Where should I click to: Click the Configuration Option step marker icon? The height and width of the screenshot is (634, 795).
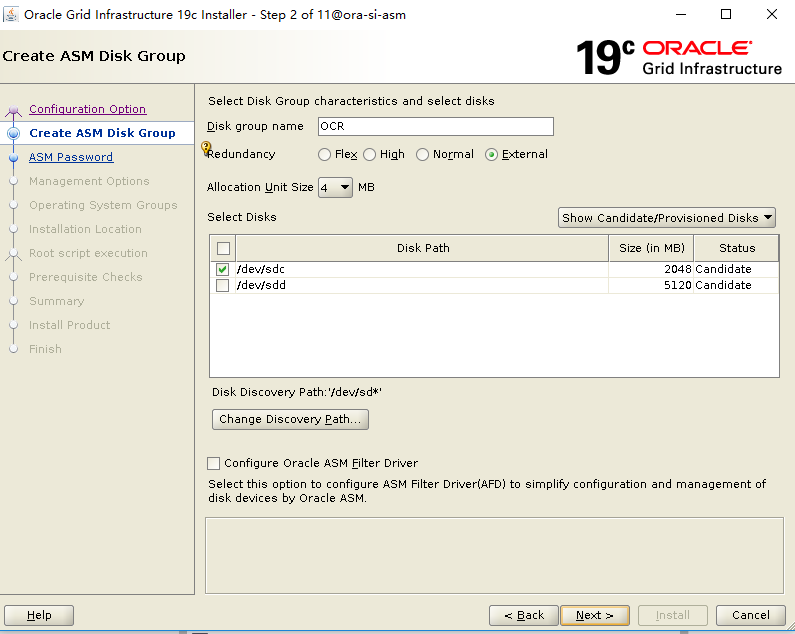[x=14, y=110]
